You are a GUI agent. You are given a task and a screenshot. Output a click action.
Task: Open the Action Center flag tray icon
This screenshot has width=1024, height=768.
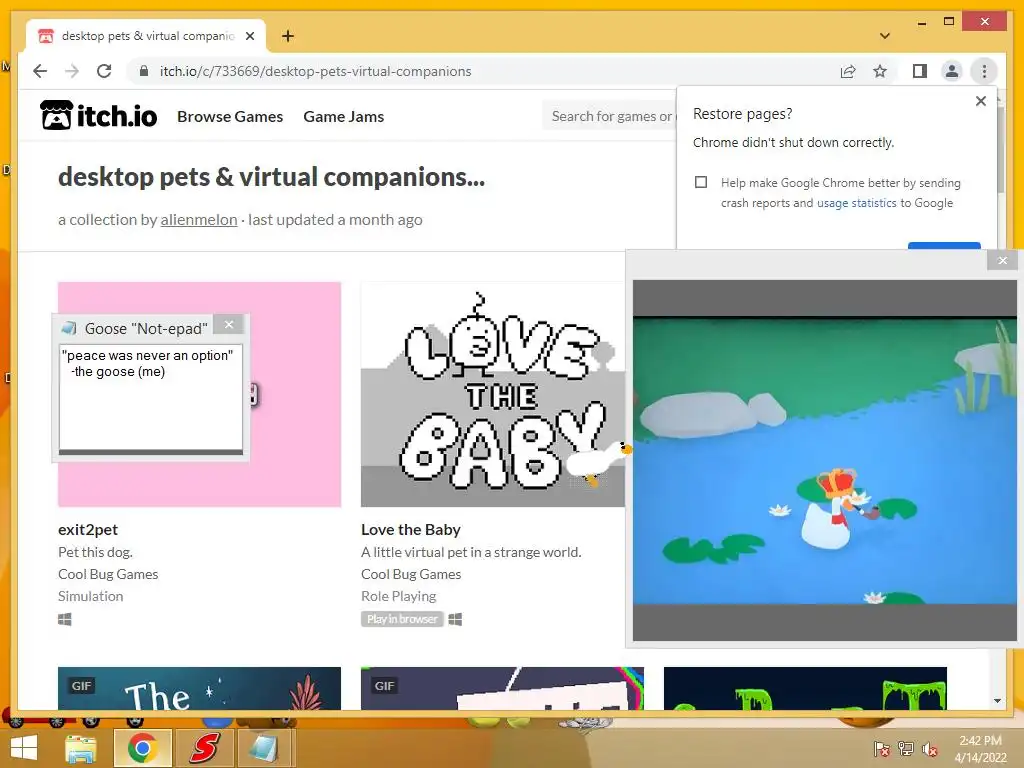881,749
